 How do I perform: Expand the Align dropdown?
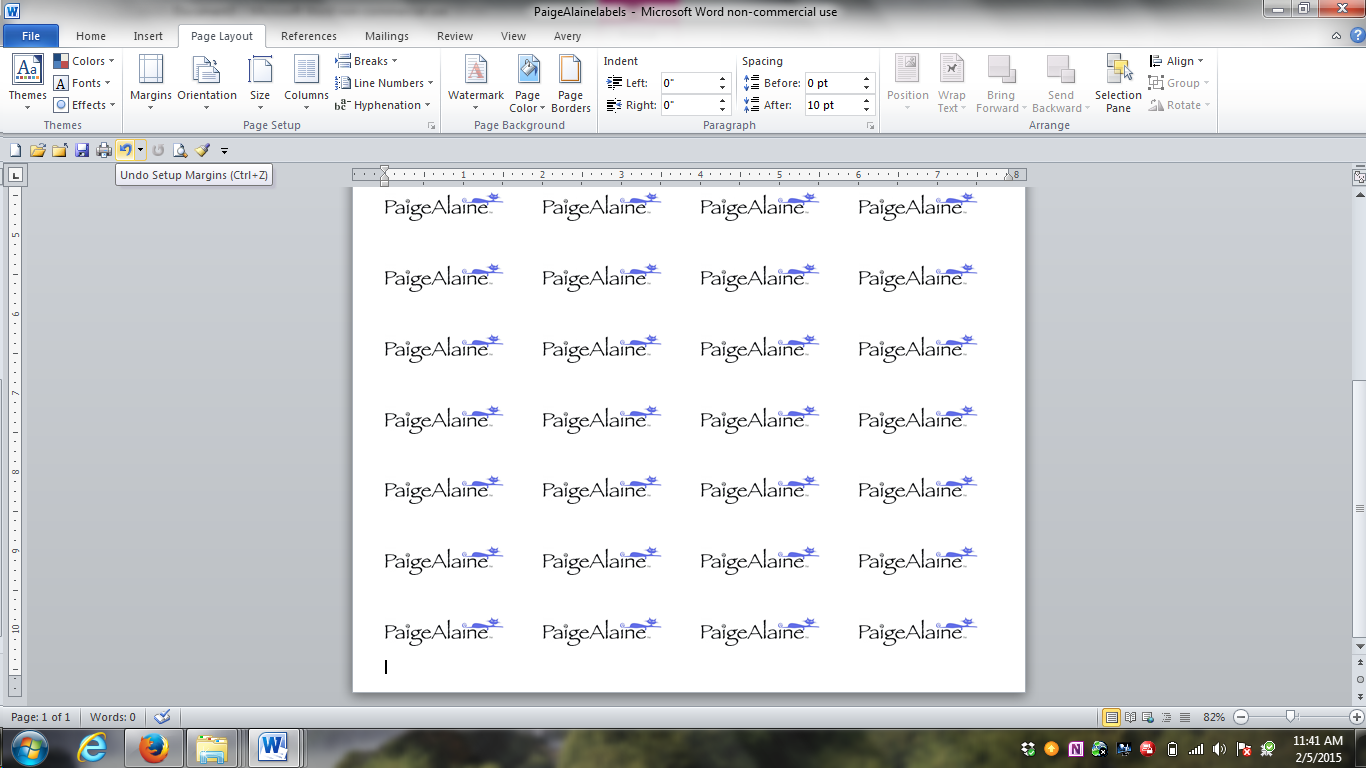click(x=1178, y=61)
